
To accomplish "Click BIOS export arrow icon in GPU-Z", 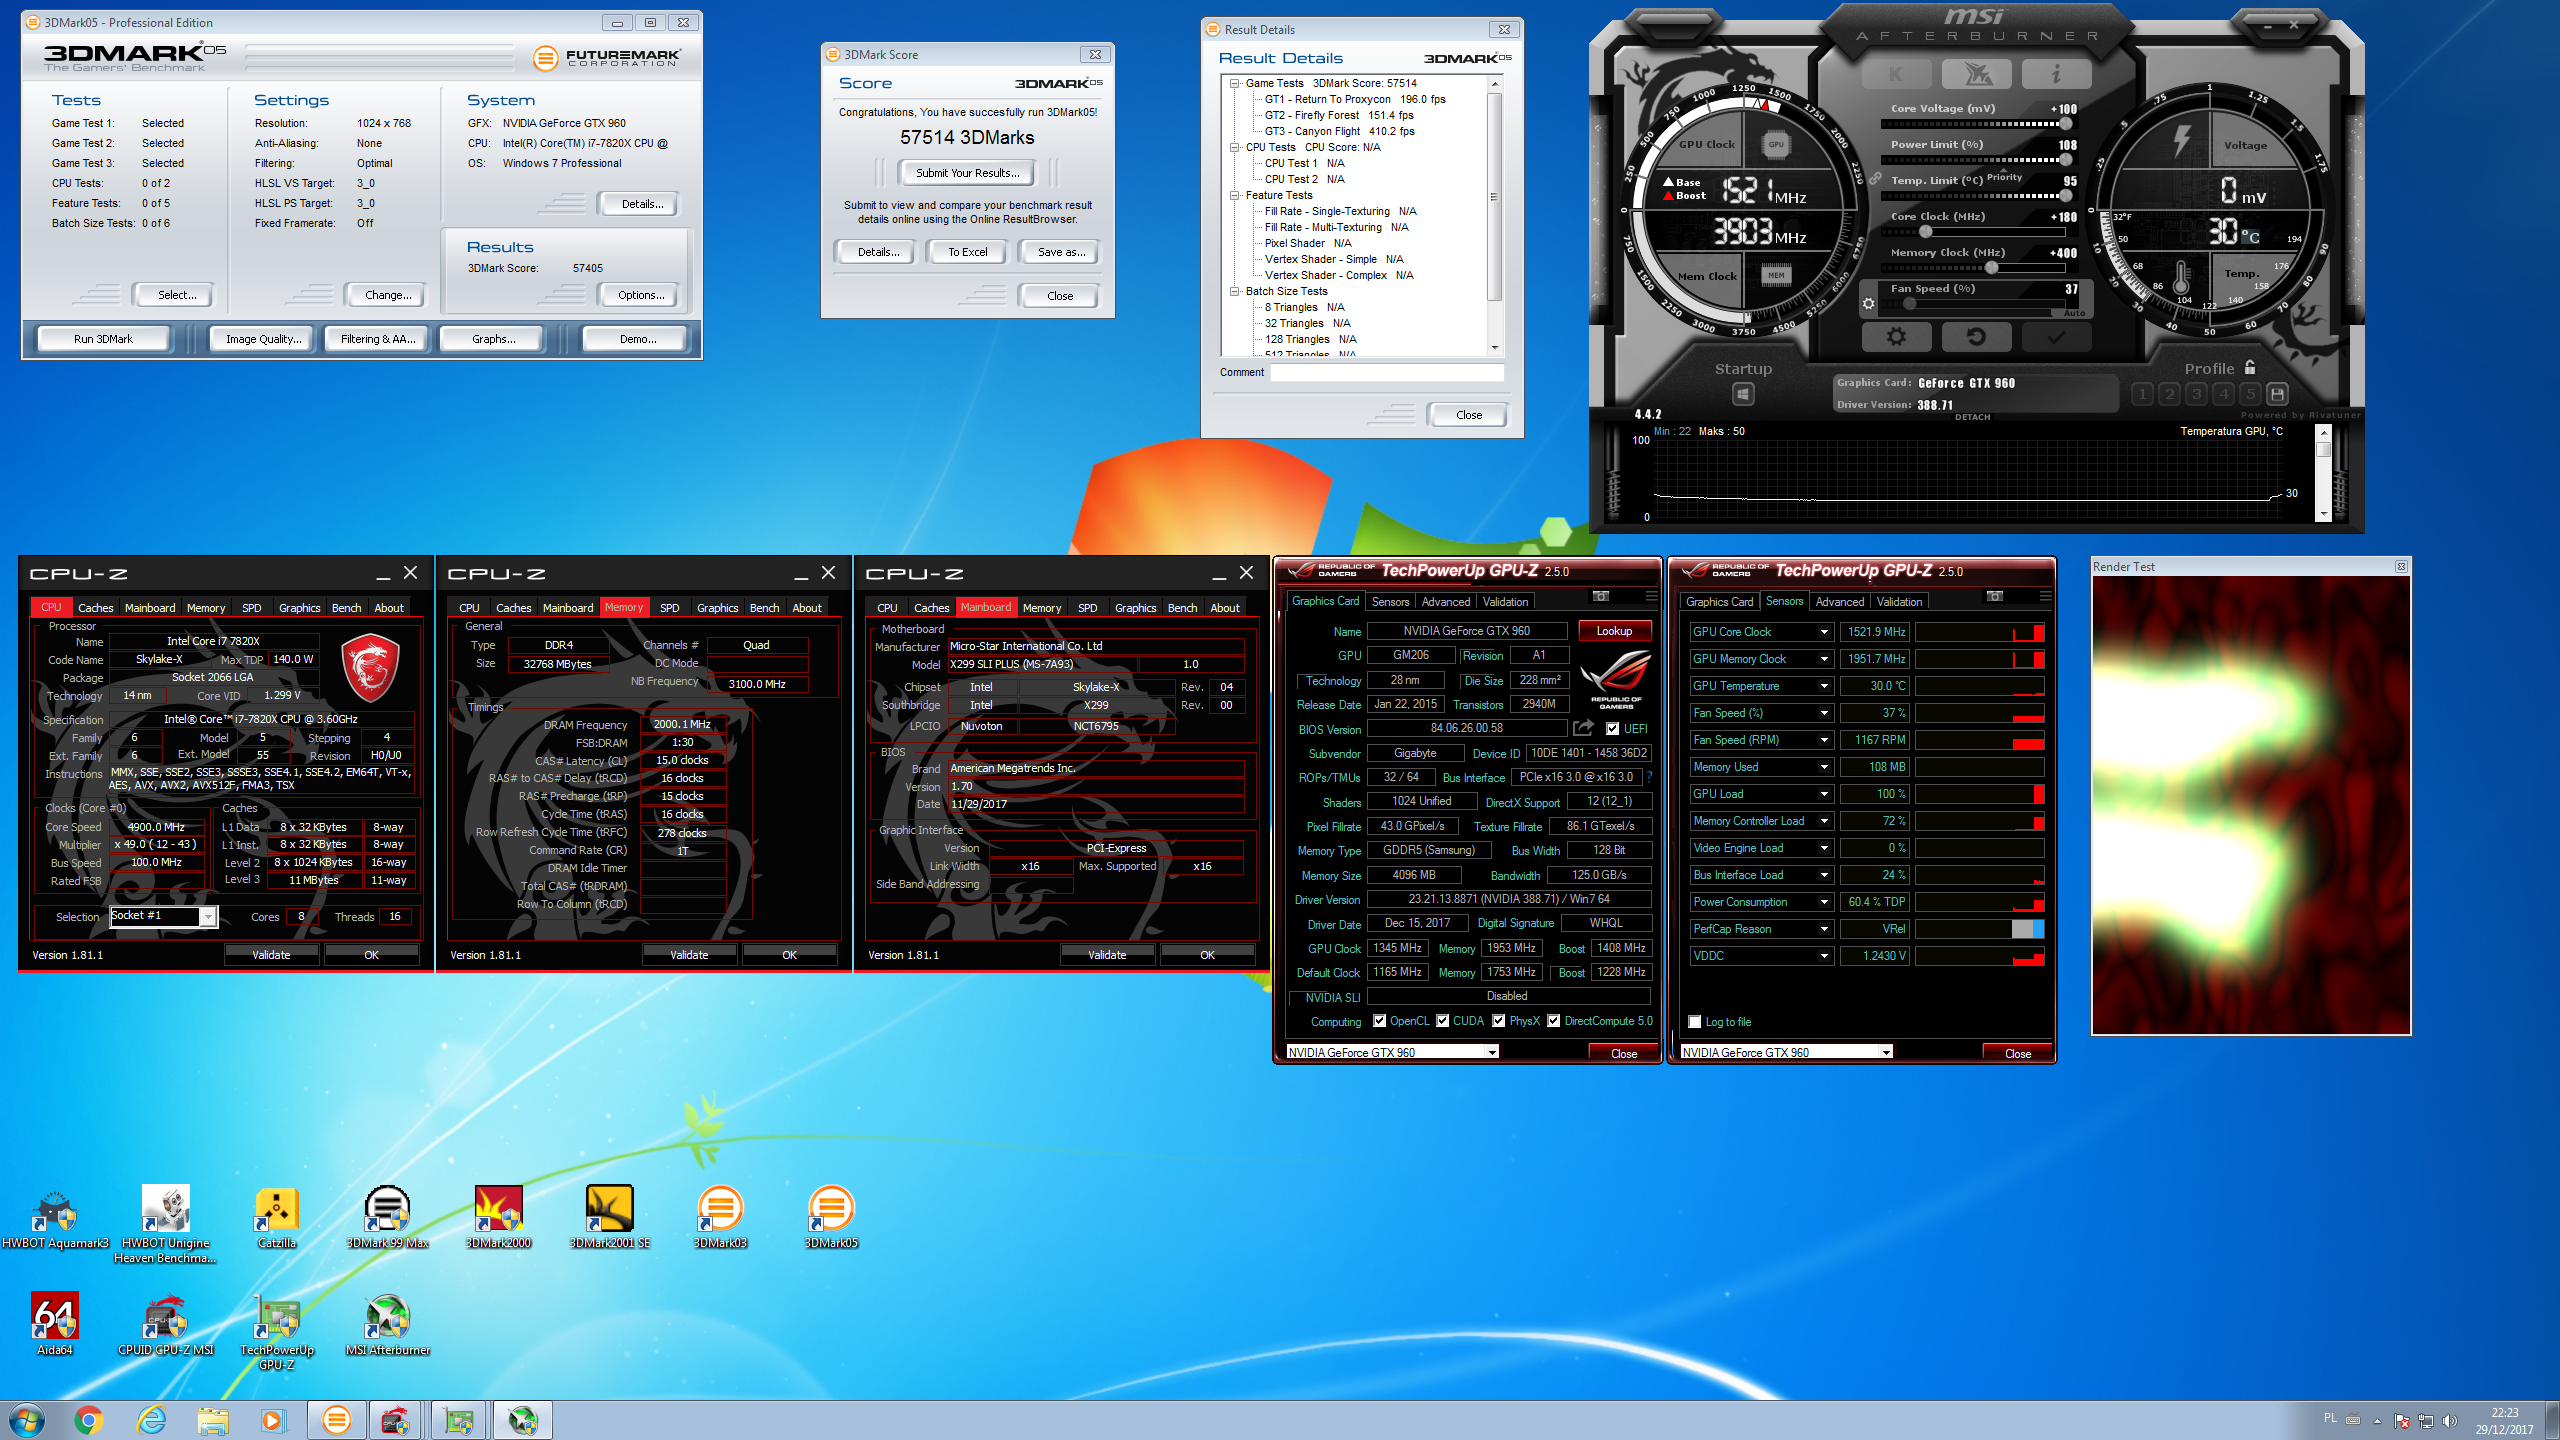I will coord(1583,728).
